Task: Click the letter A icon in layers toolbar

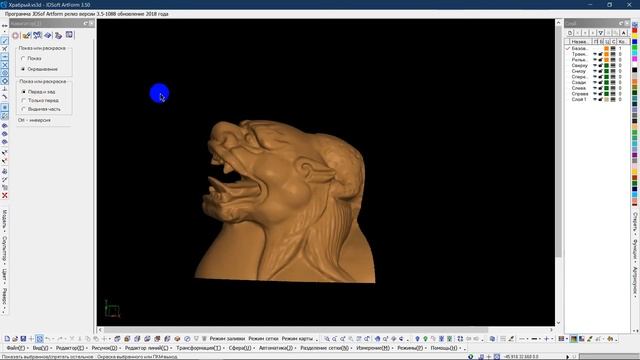Action: point(623,33)
